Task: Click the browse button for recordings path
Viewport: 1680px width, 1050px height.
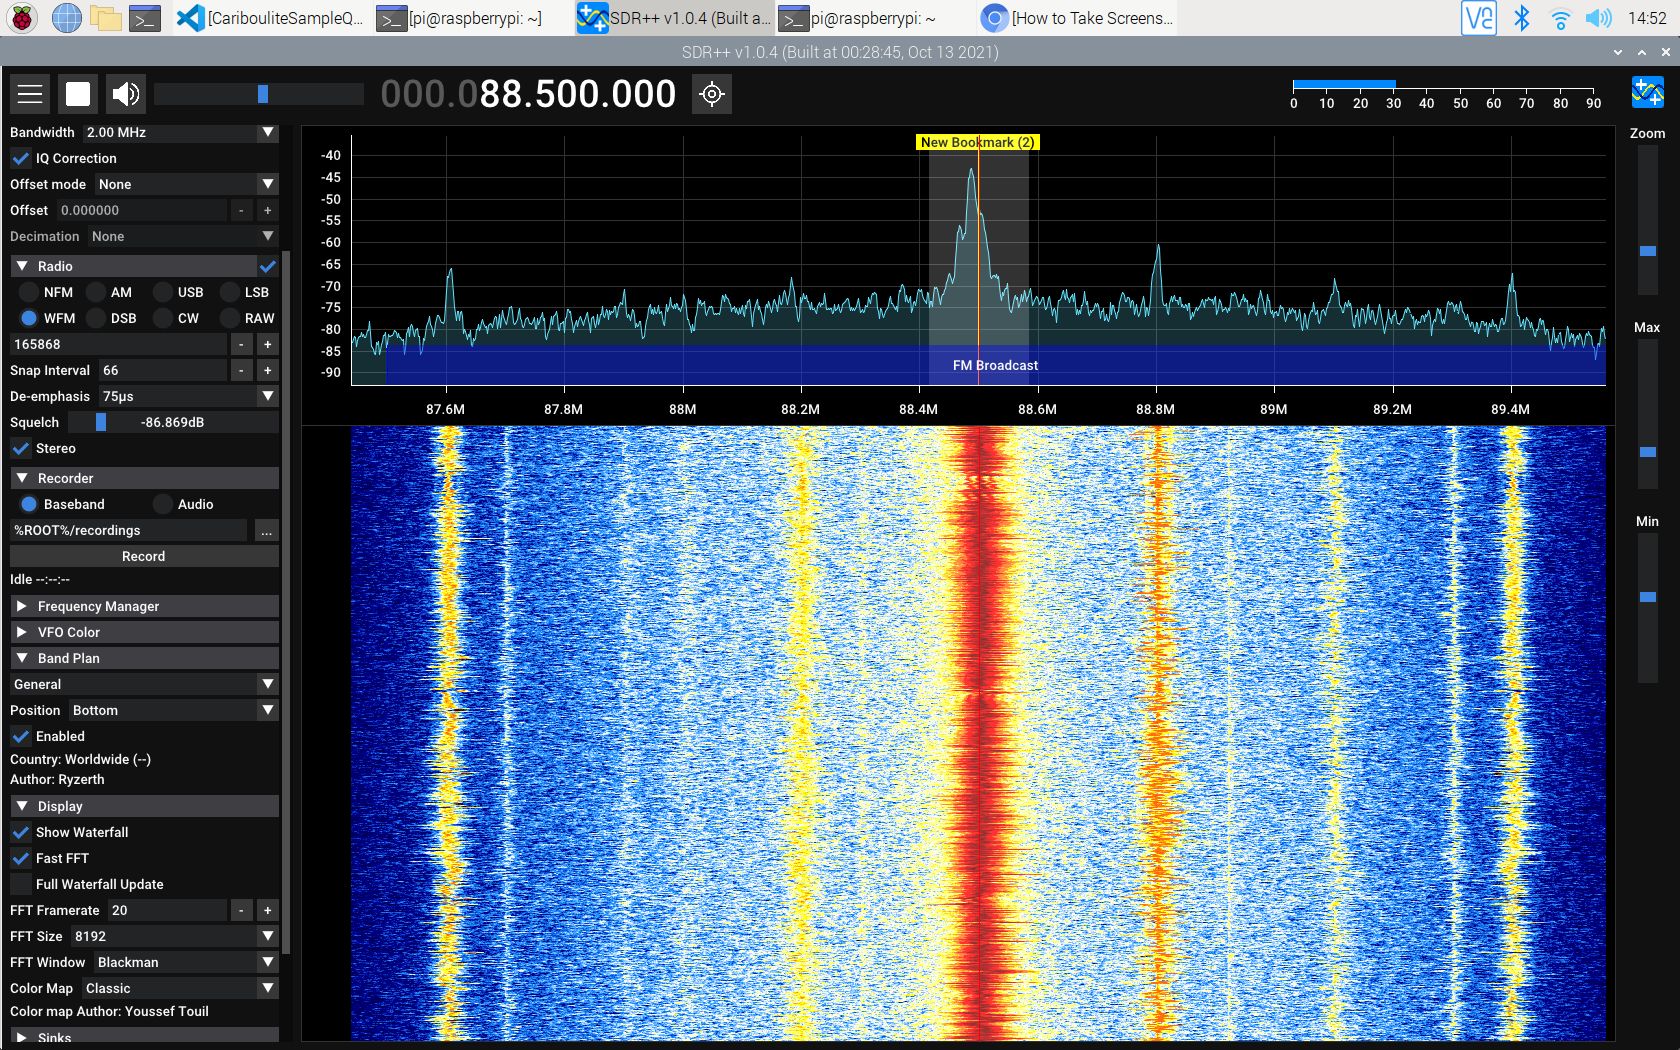Action: [266, 531]
